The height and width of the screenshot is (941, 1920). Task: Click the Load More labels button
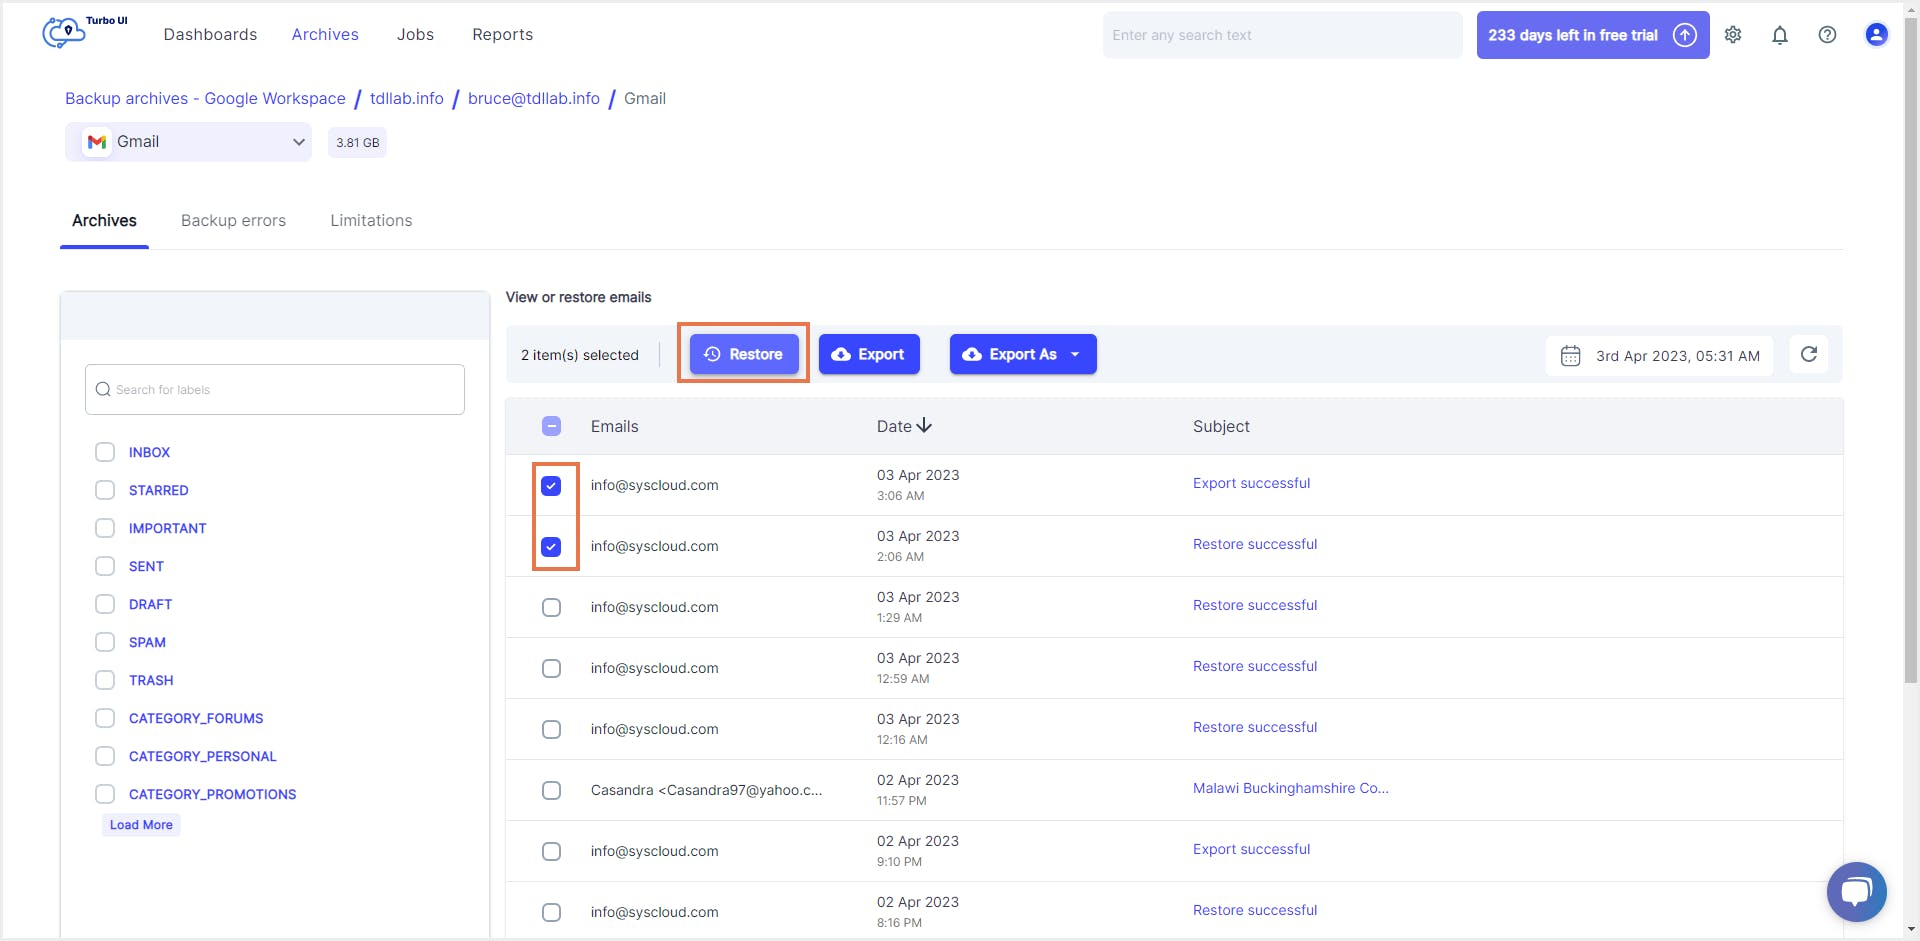tap(140, 824)
